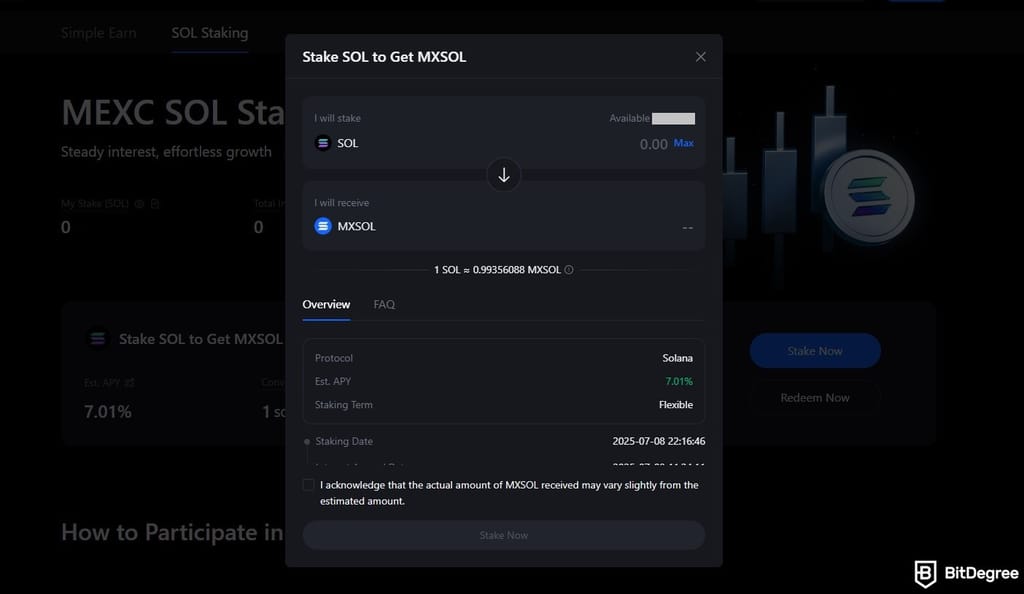Image resolution: width=1024 pixels, height=594 pixels.
Task: Click the Solana icon beside Stake SOL card title
Action: point(98,339)
